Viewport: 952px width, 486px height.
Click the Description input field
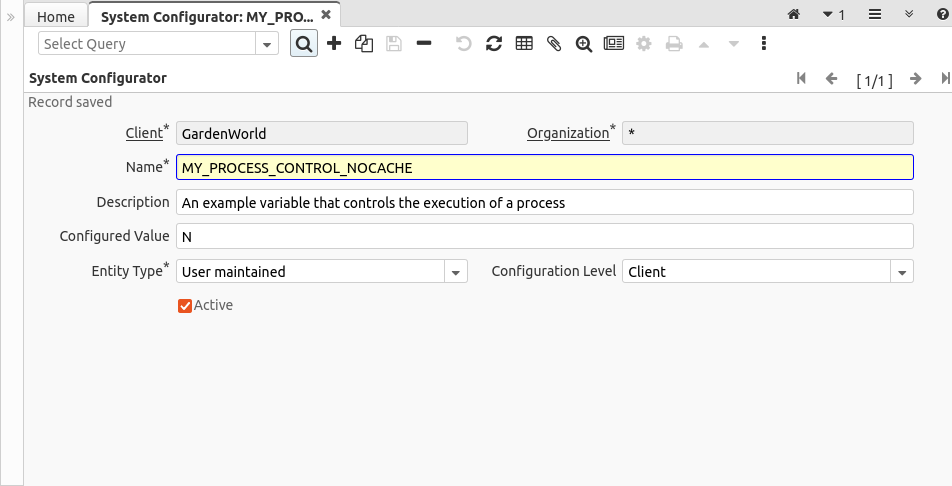(545, 202)
